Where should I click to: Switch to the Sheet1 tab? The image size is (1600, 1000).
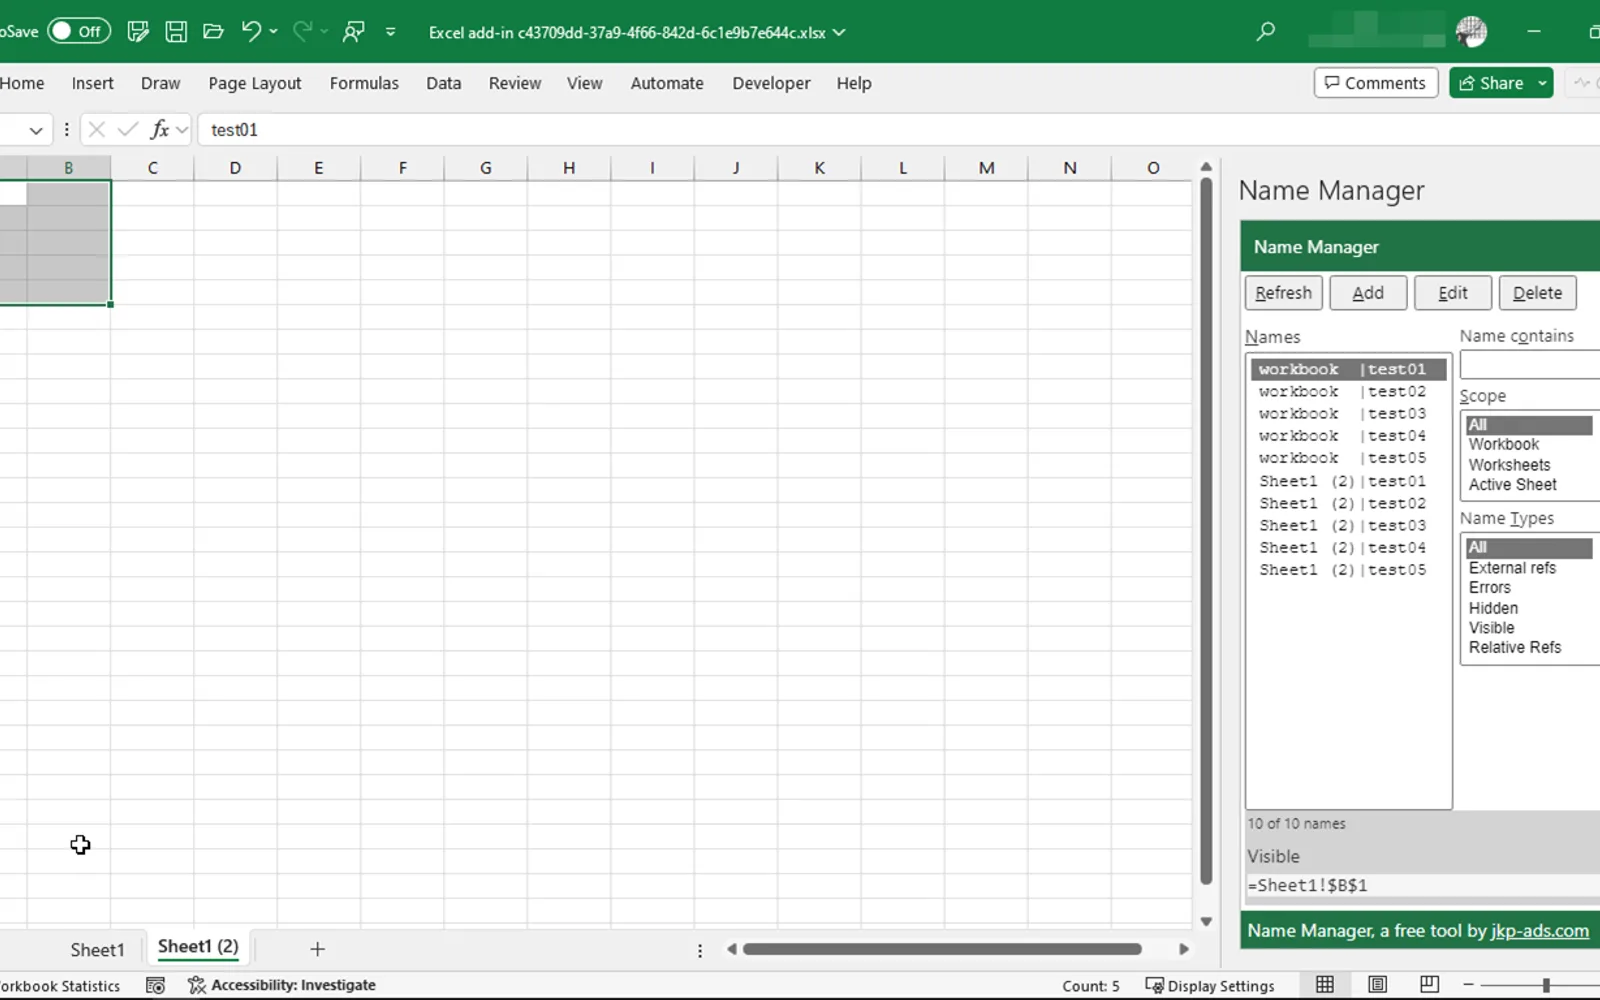click(97, 949)
